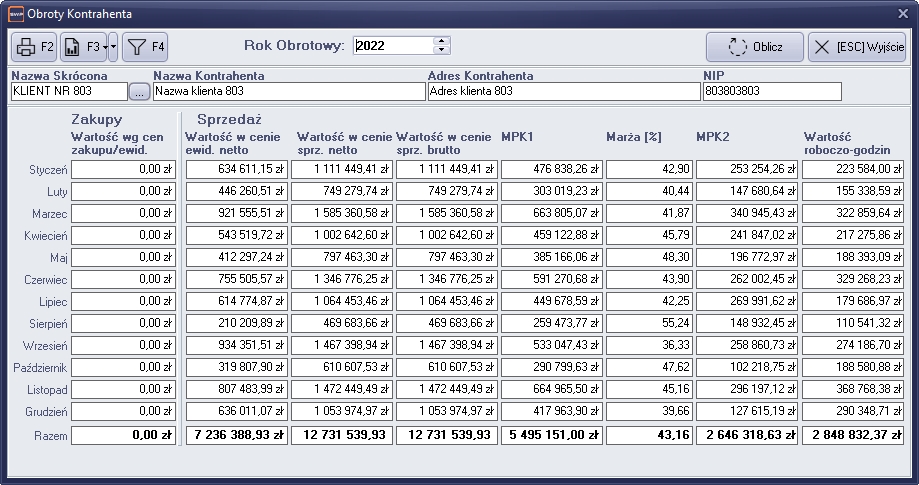This screenshot has width=919, height=485.
Task: Click the application icon in title bar
Action: point(15,14)
